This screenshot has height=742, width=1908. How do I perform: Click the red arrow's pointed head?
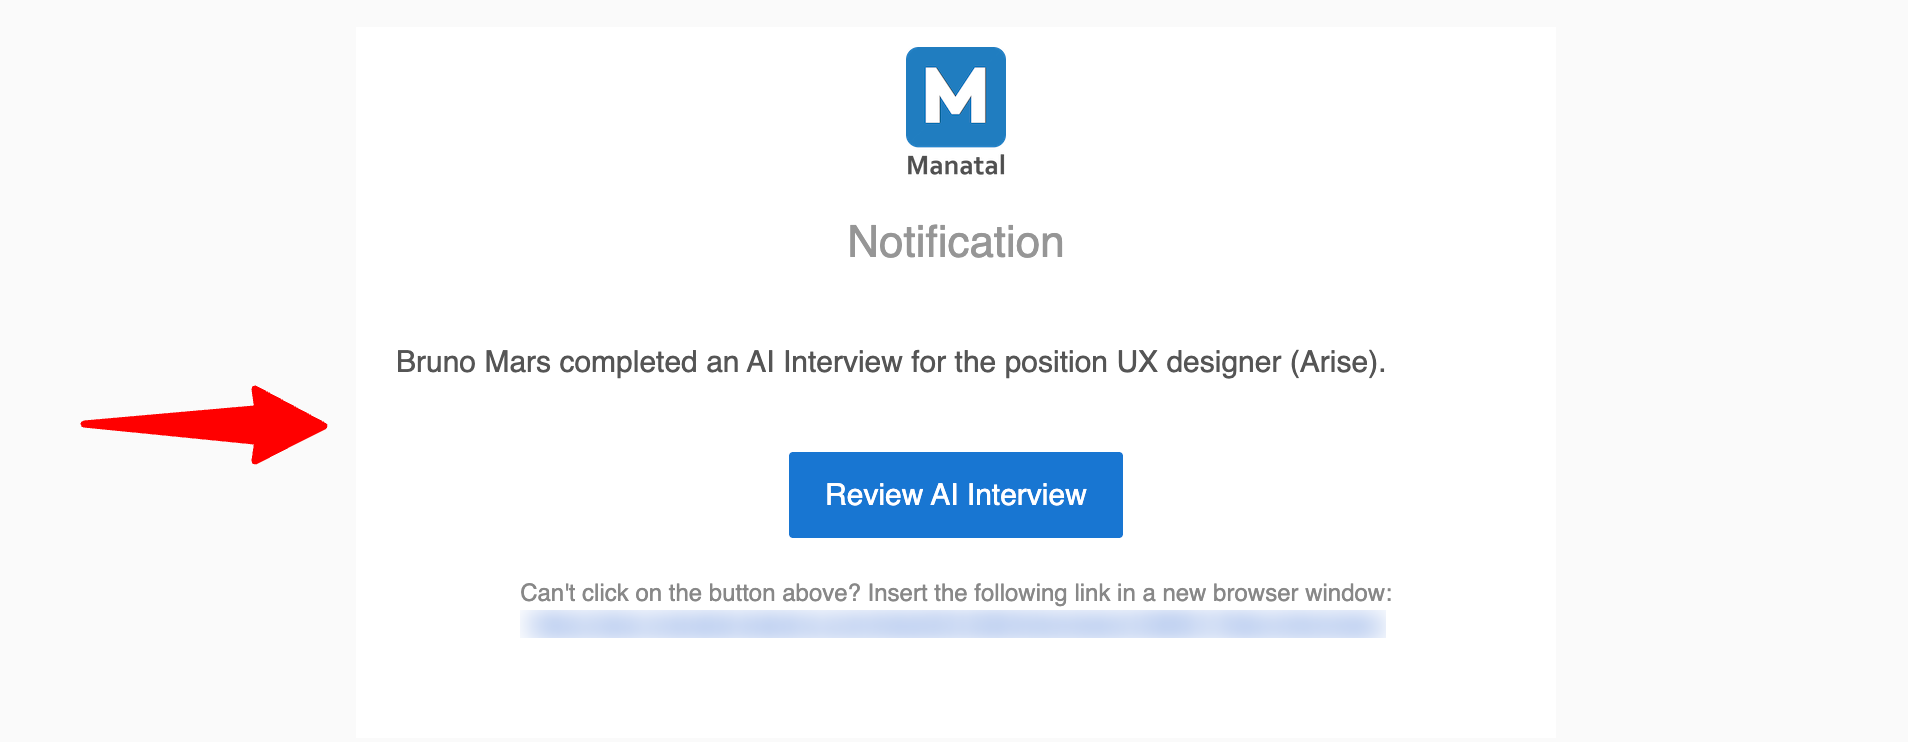coord(290,425)
